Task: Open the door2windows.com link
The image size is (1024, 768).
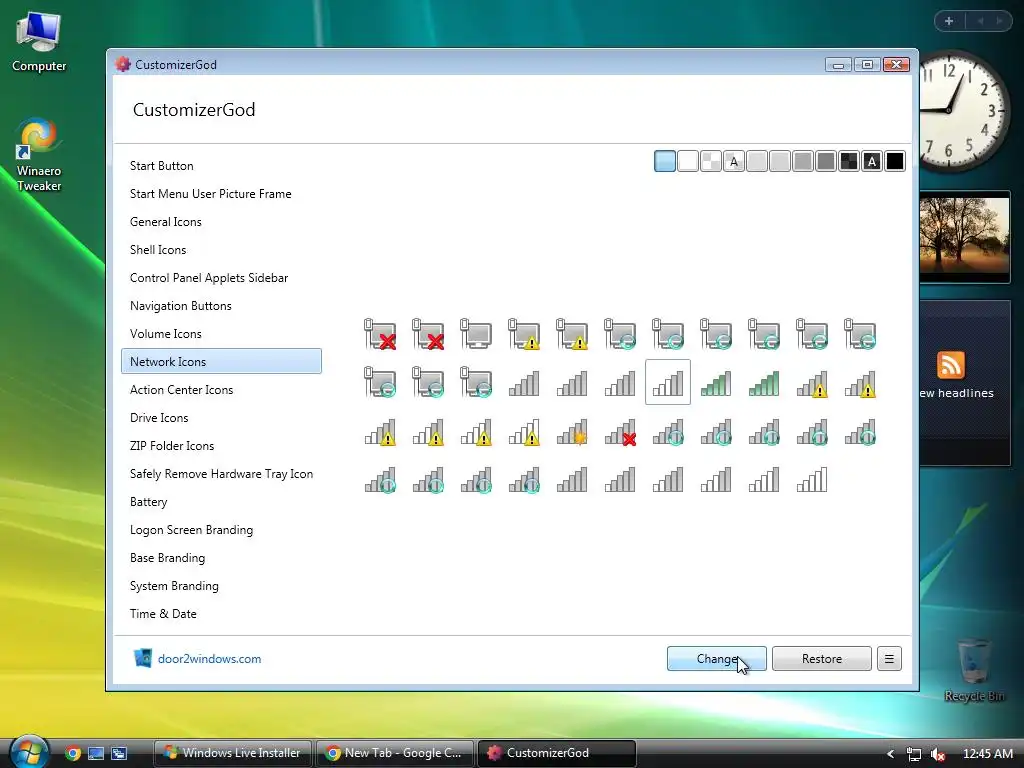Action: click(x=210, y=659)
